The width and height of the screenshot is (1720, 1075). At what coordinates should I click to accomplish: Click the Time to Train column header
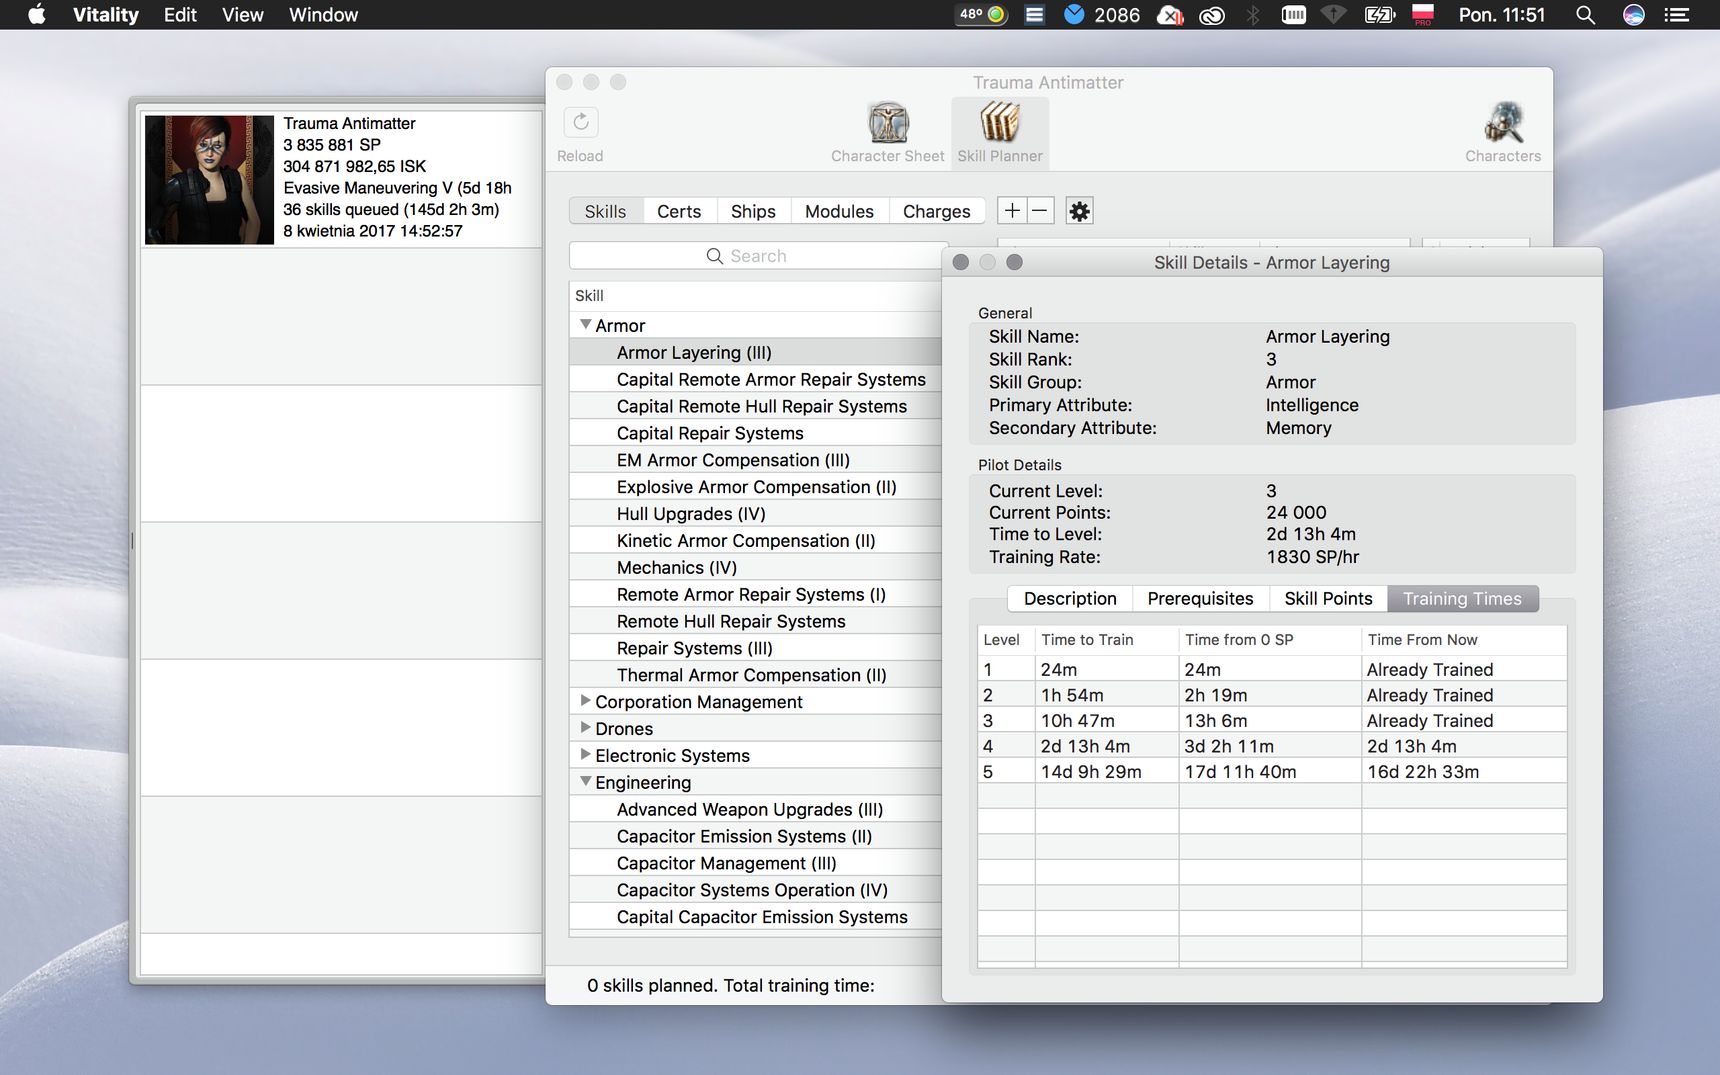click(1107, 640)
